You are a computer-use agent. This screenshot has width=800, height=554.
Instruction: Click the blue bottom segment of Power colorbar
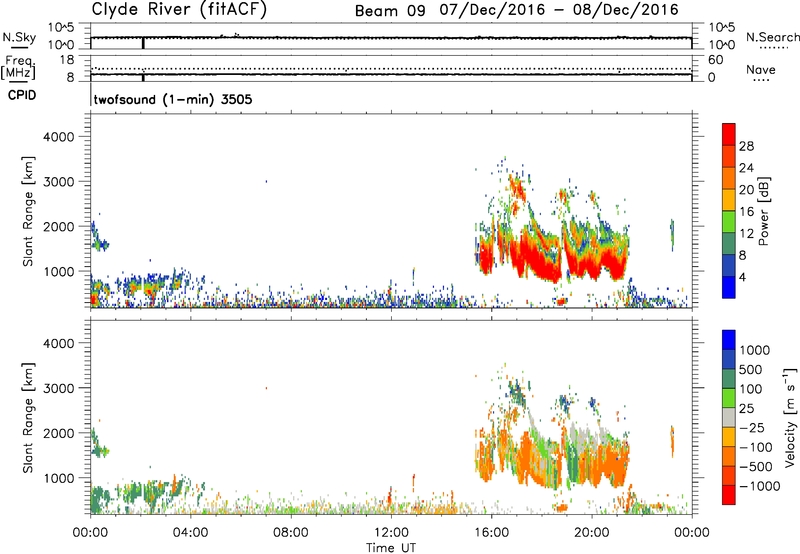(729, 287)
